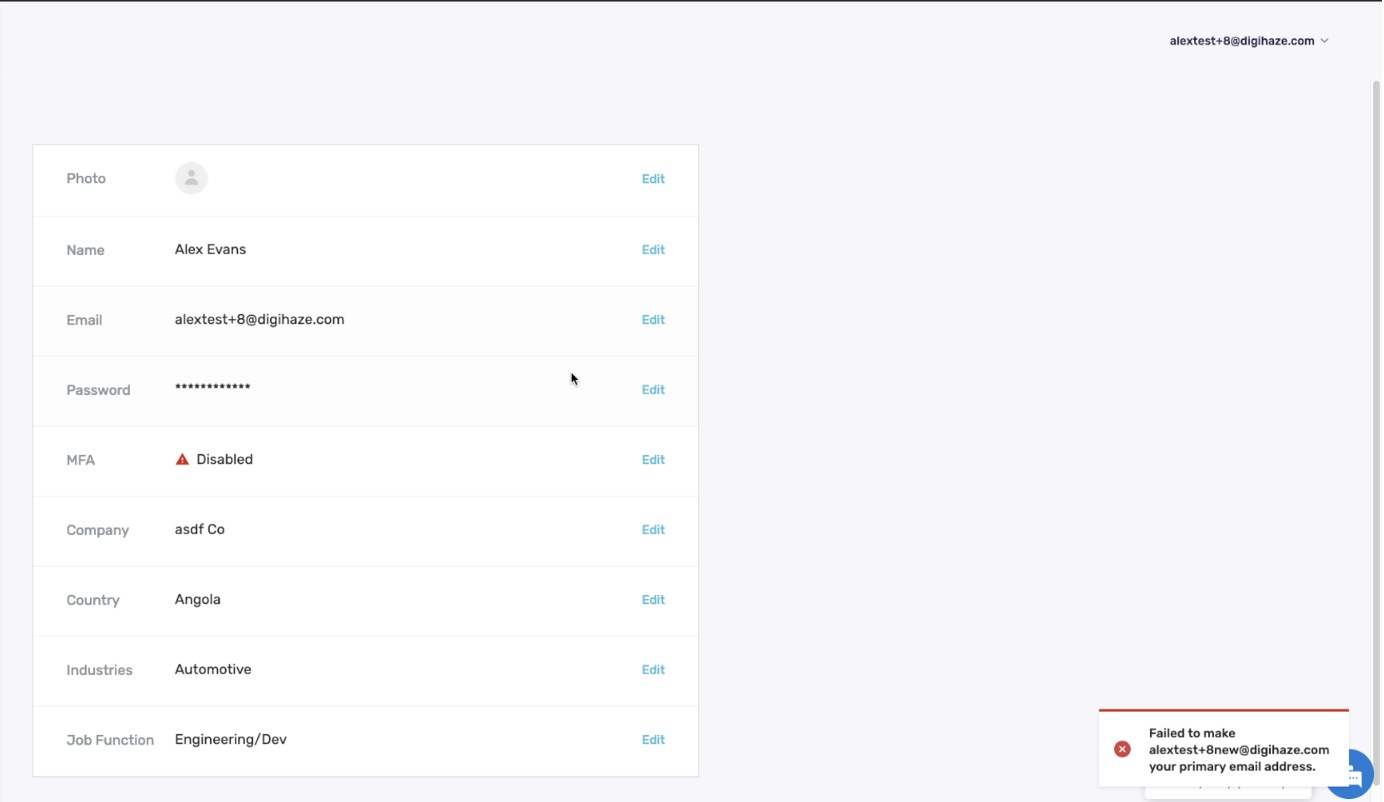Image resolution: width=1384 pixels, height=802 pixels.
Task: Expand the user account dropdown in header
Action: point(1248,41)
